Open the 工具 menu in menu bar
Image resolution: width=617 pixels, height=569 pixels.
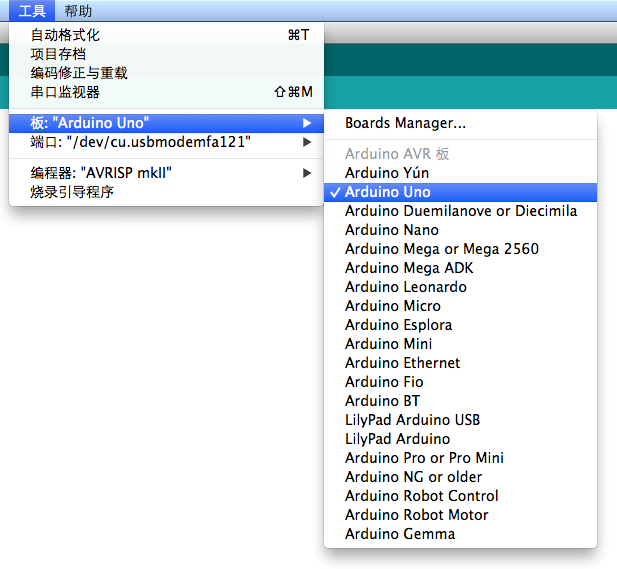[x=32, y=11]
